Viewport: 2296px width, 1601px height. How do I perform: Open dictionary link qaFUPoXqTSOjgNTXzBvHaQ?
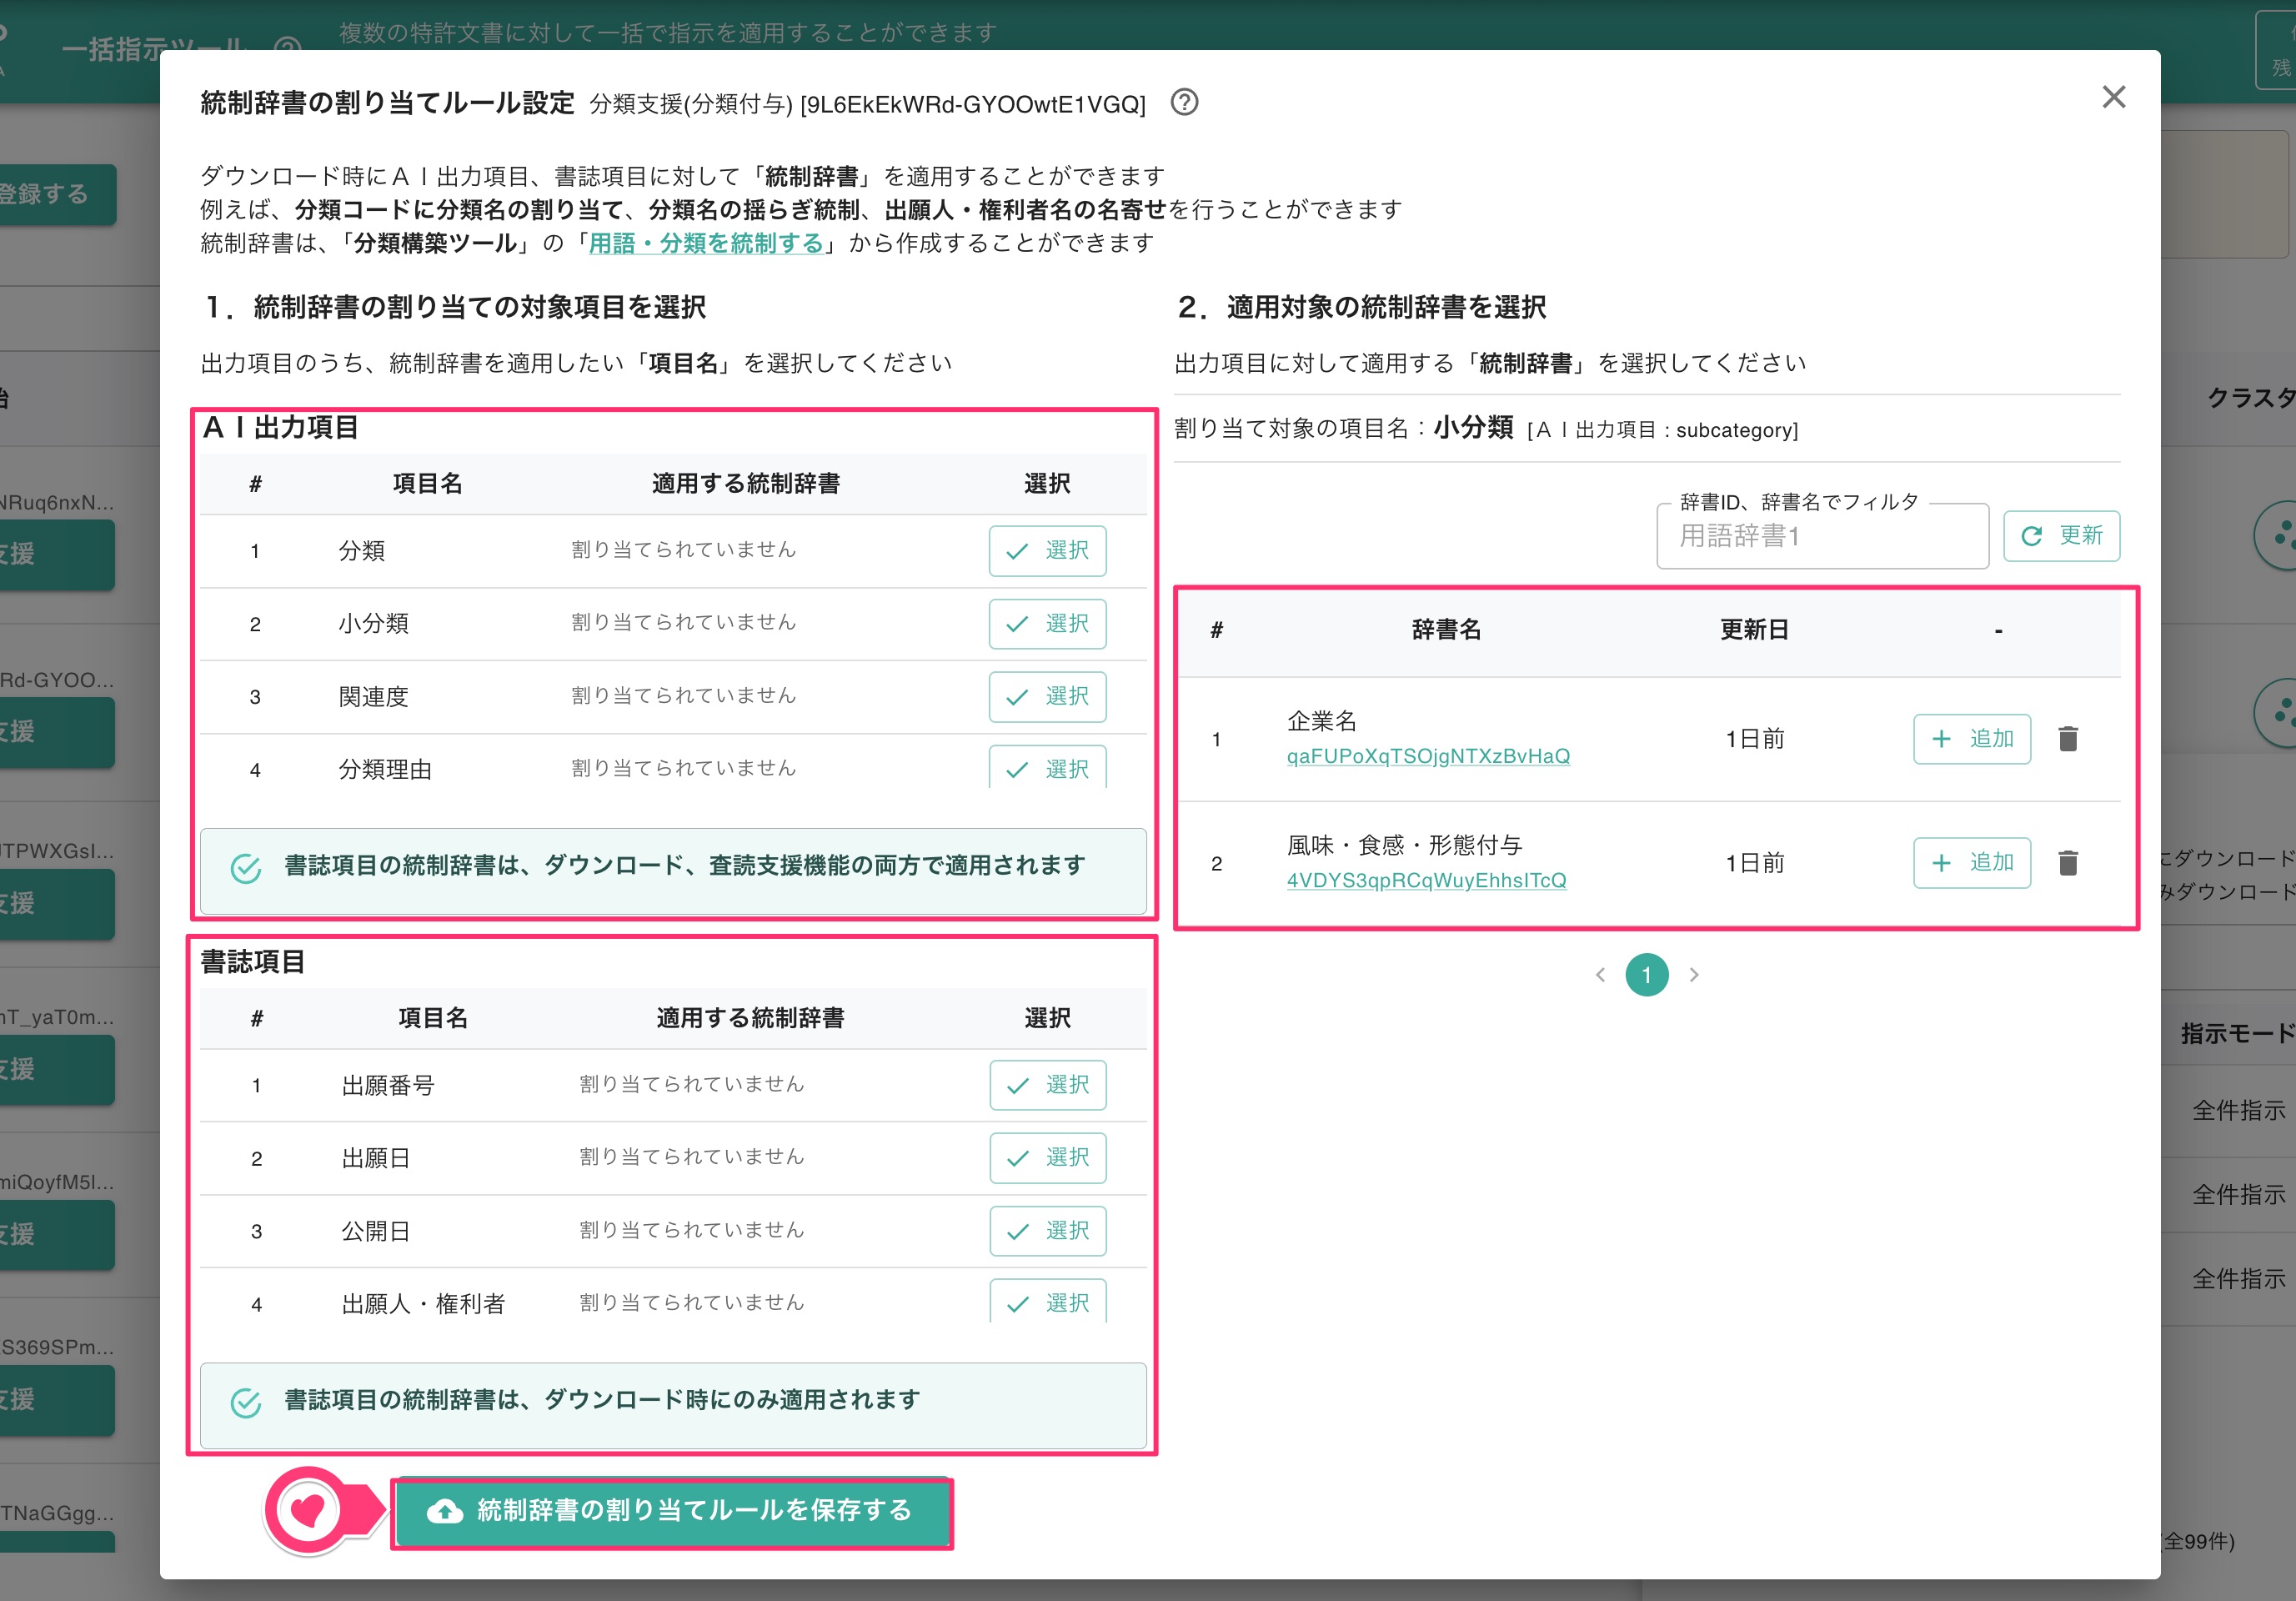[1427, 756]
